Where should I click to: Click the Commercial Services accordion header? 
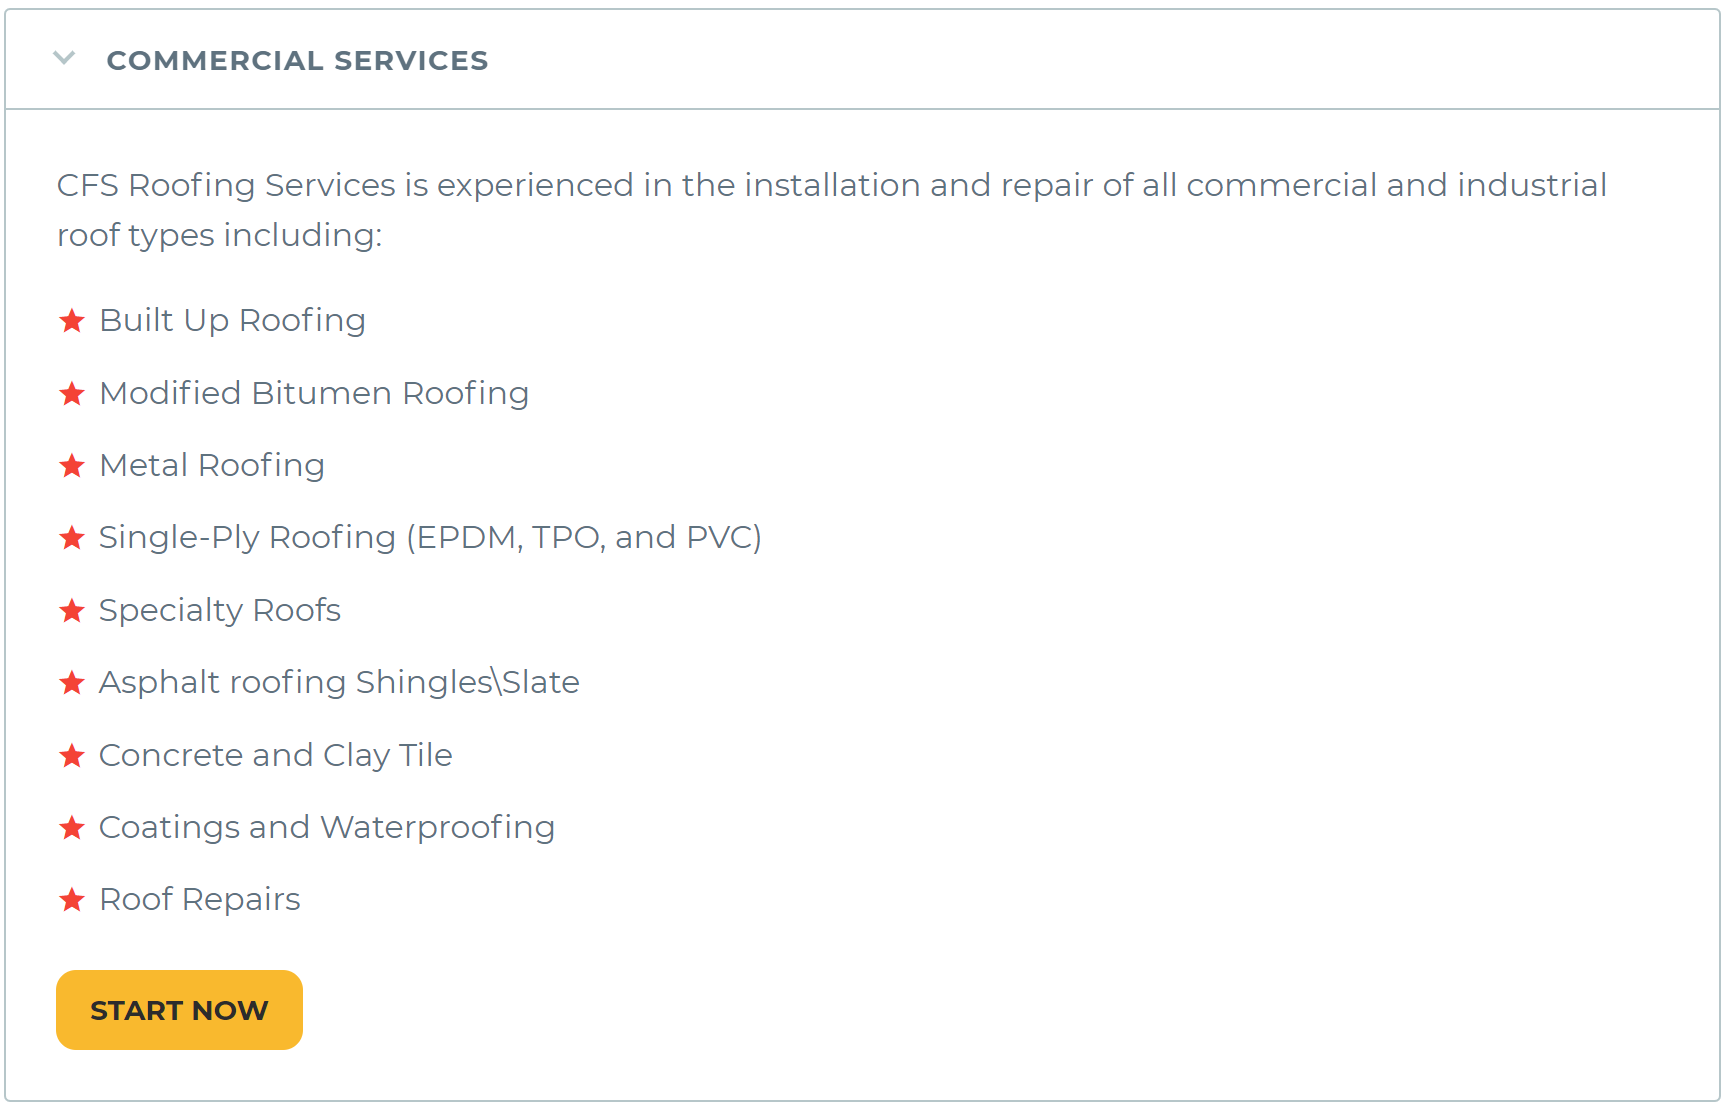pyautogui.click(x=862, y=60)
